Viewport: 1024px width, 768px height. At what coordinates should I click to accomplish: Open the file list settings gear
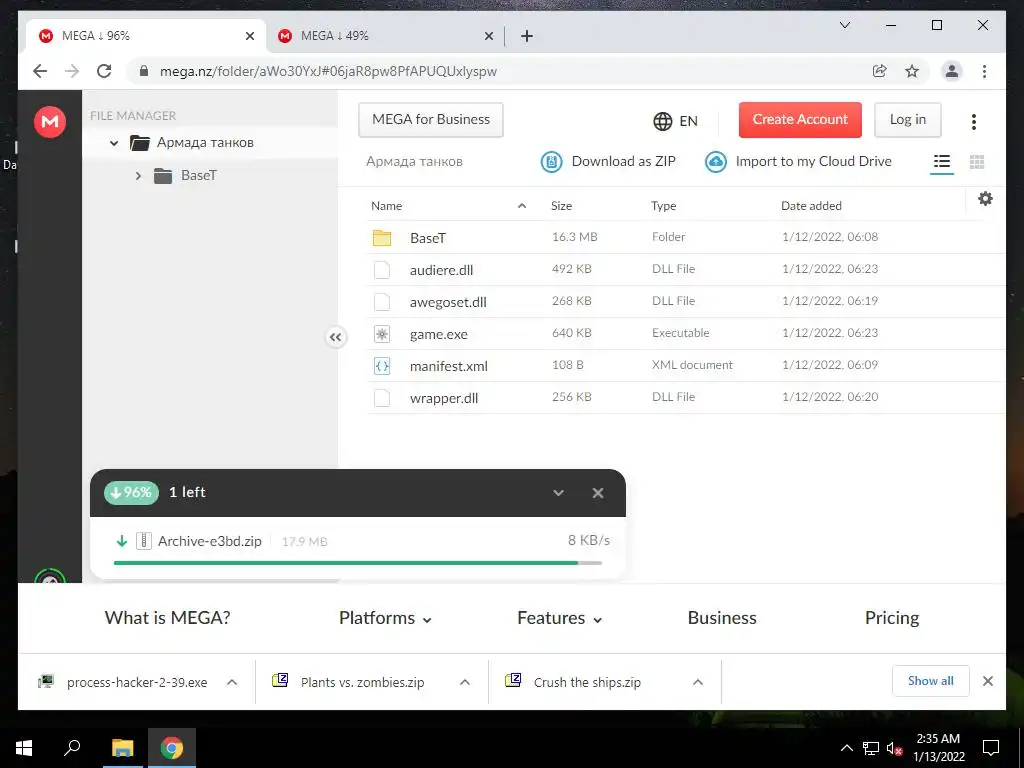985,199
